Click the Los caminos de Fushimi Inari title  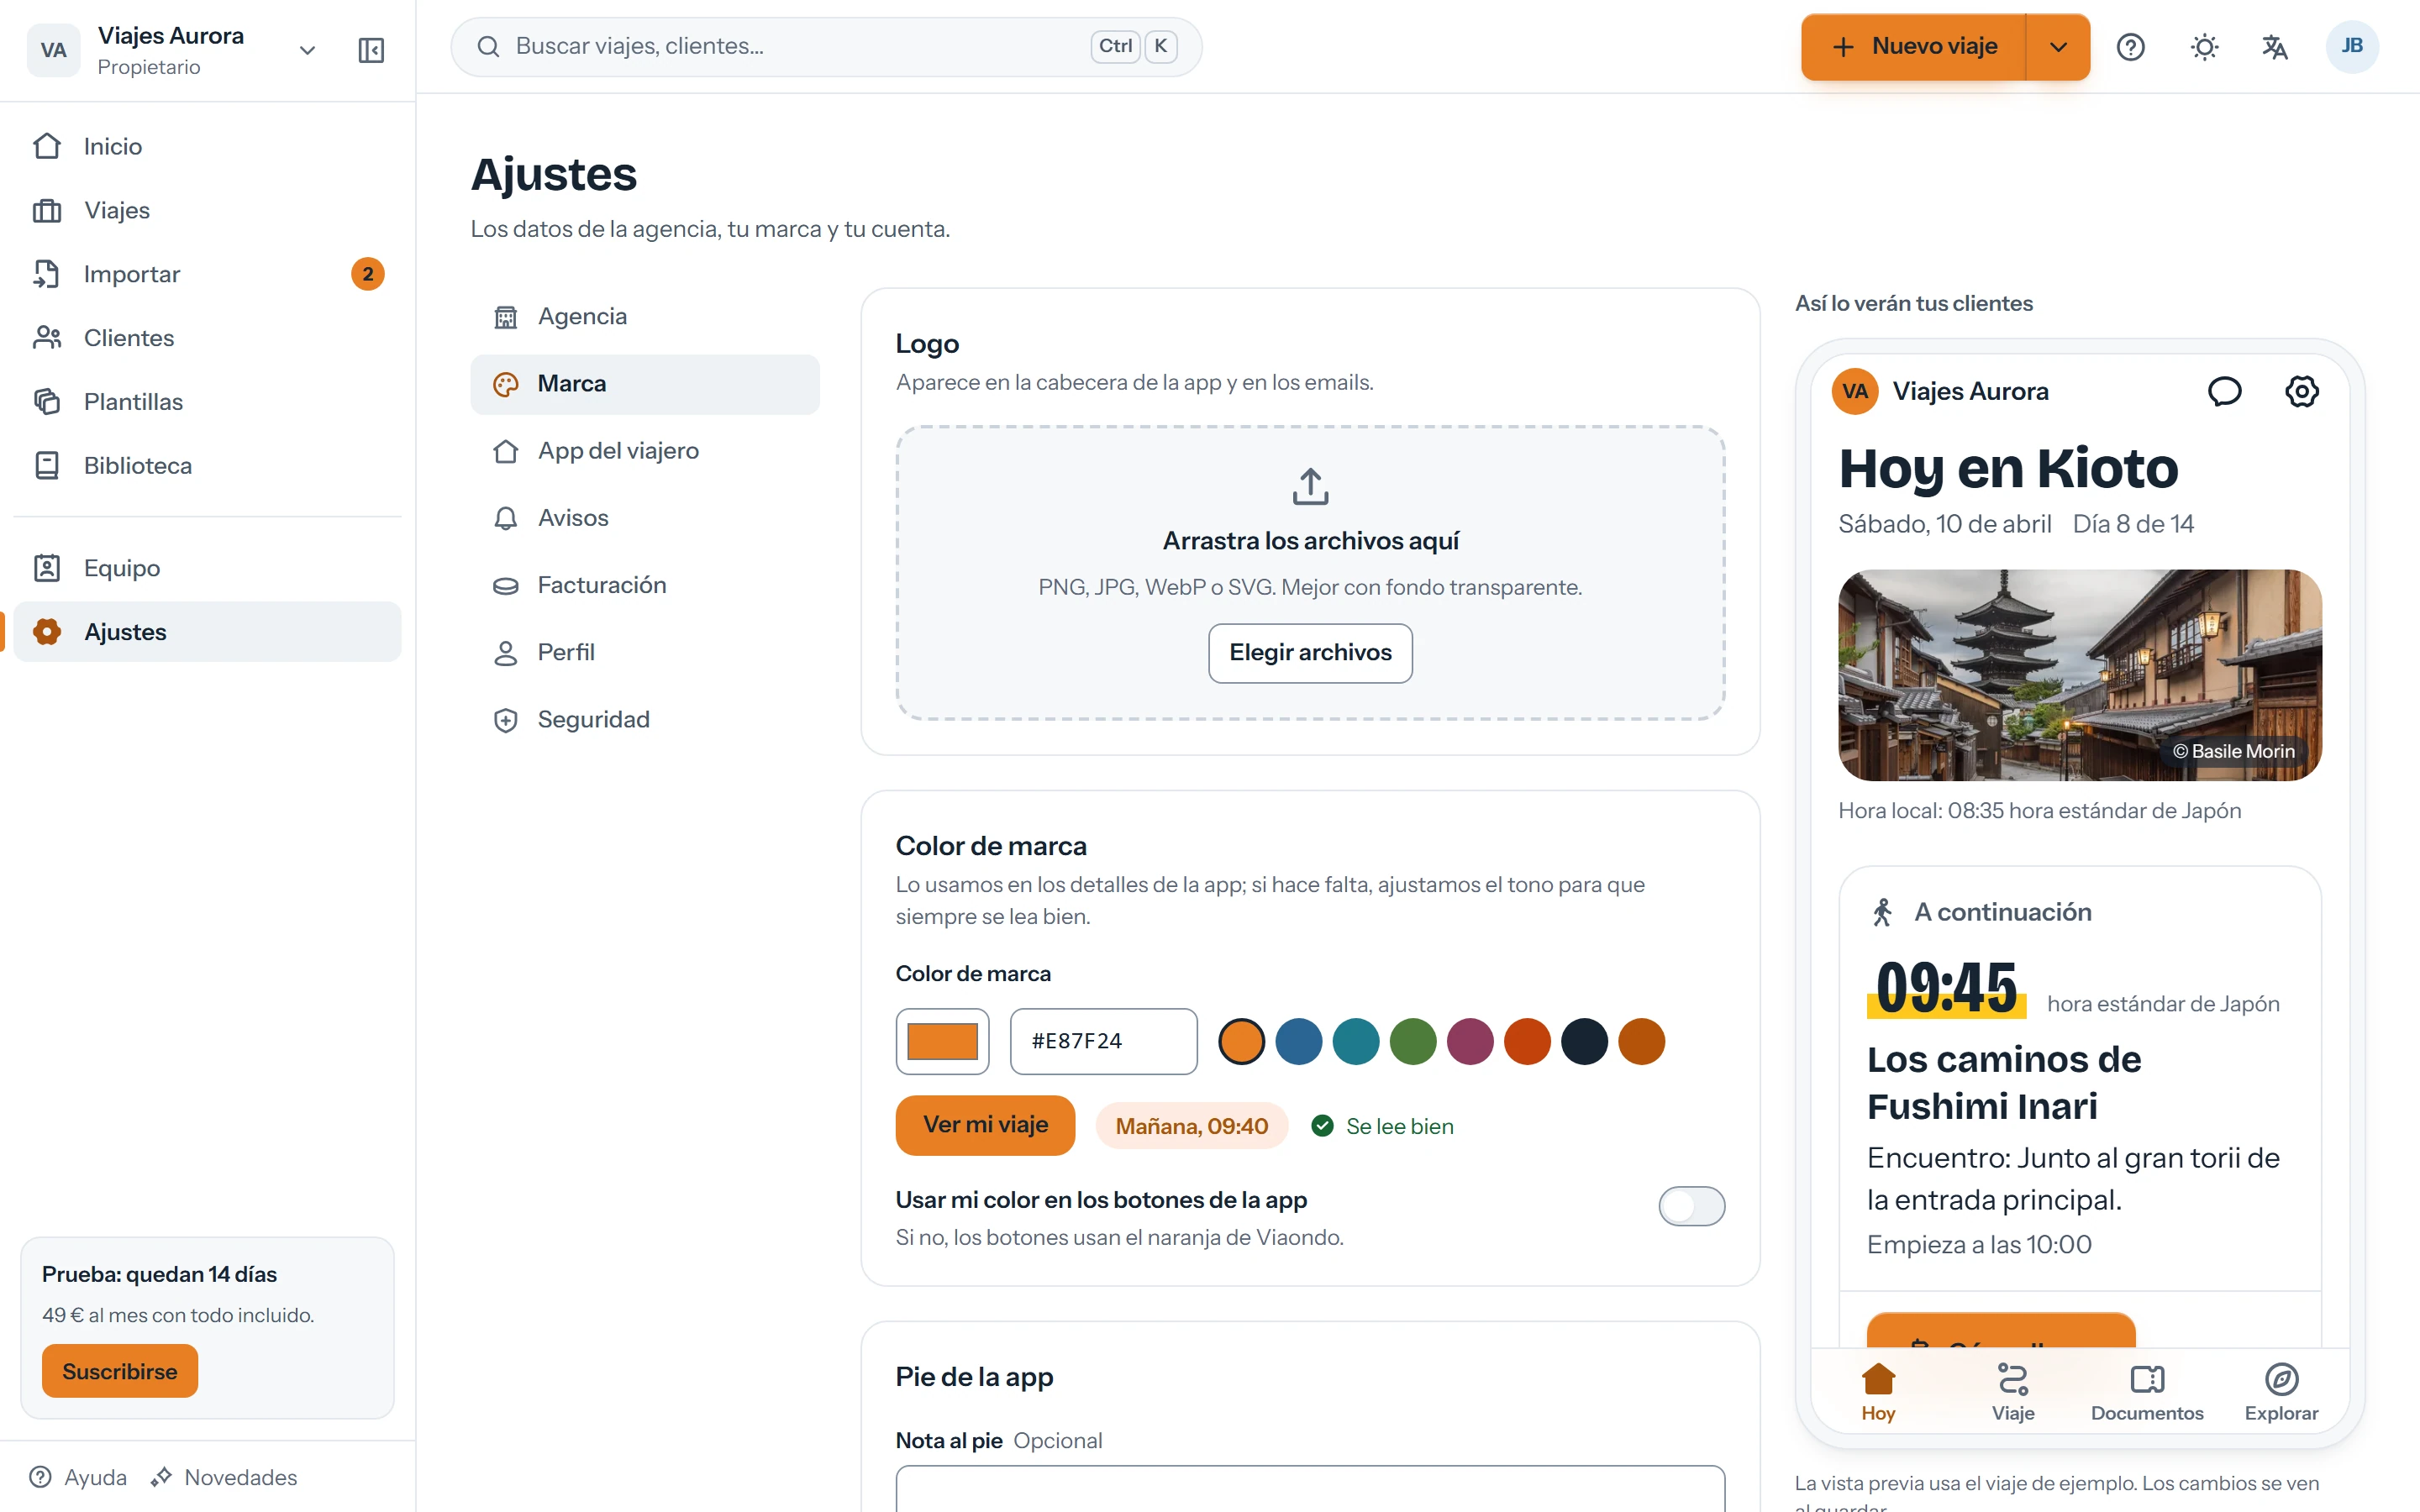coord(2004,1083)
